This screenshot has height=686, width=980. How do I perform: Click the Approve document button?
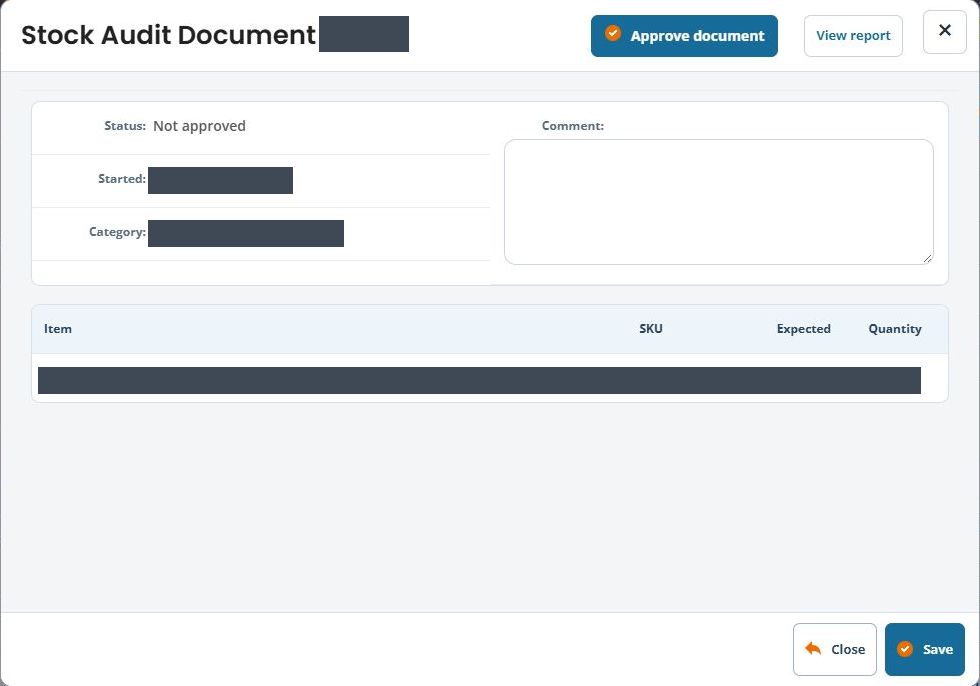pyautogui.click(x=684, y=36)
